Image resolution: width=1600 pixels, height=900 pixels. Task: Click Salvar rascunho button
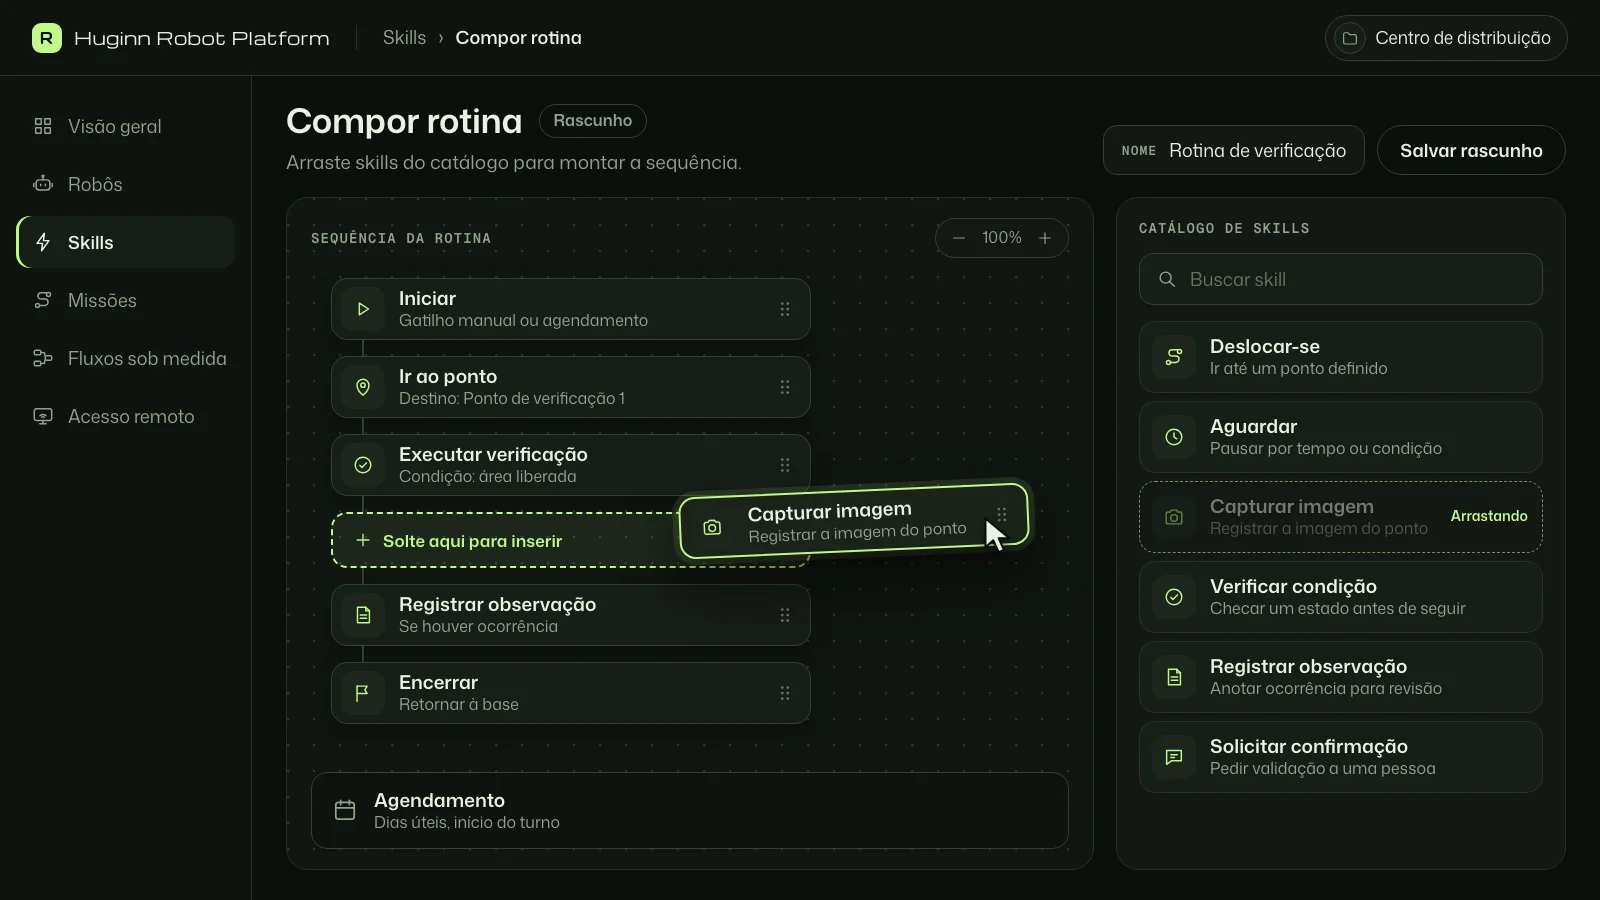tap(1471, 150)
